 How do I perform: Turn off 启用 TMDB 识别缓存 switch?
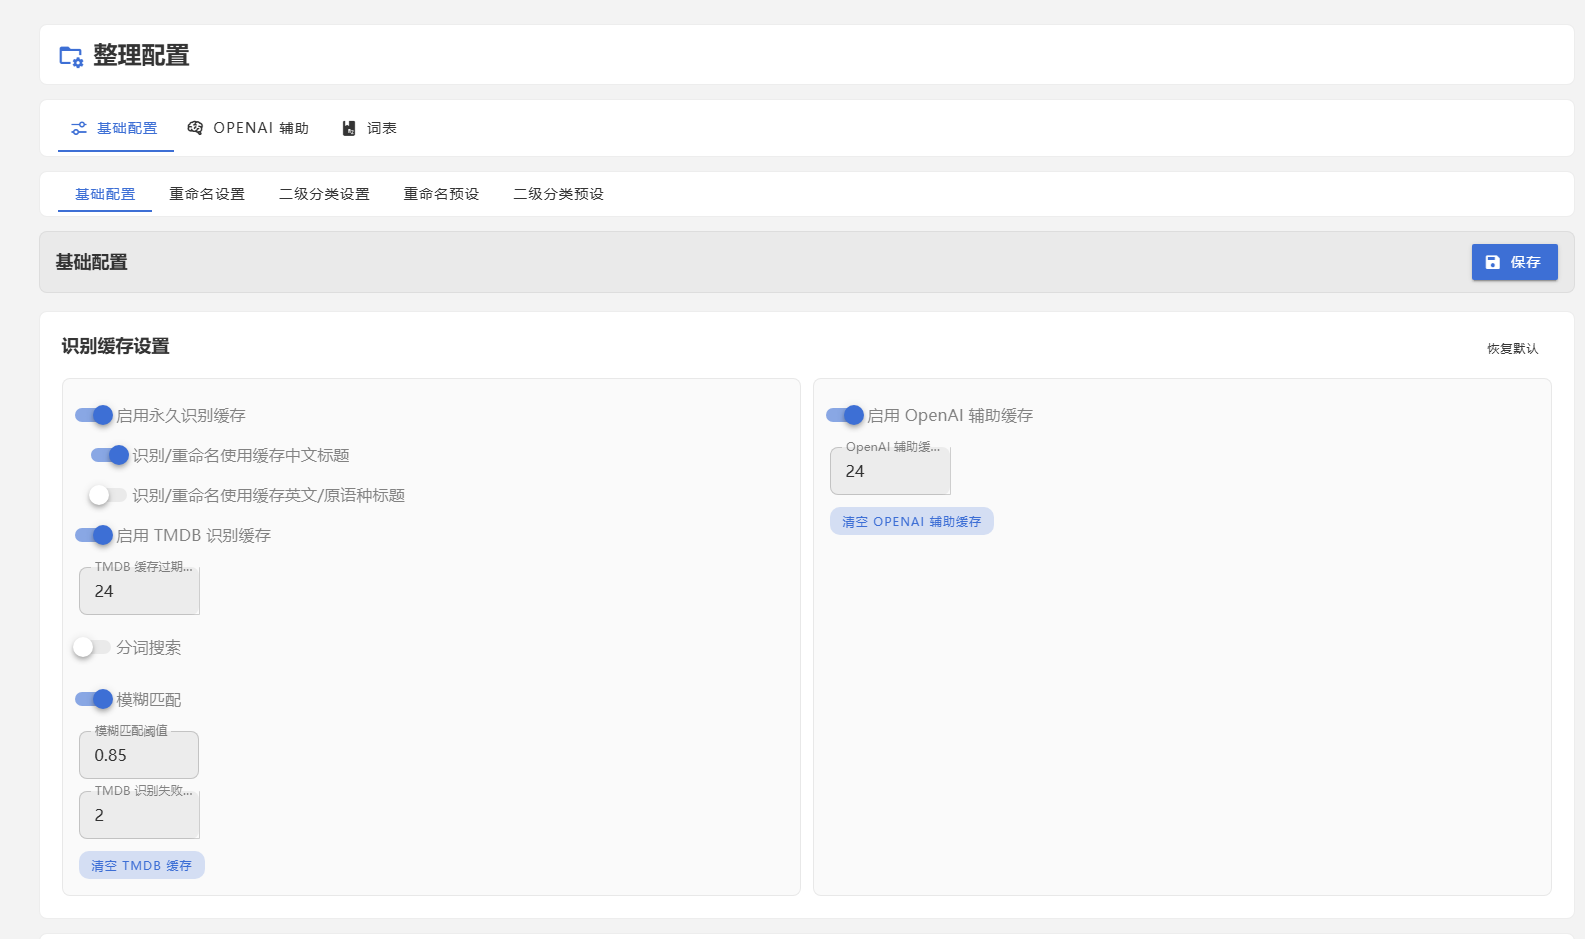point(94,535)
